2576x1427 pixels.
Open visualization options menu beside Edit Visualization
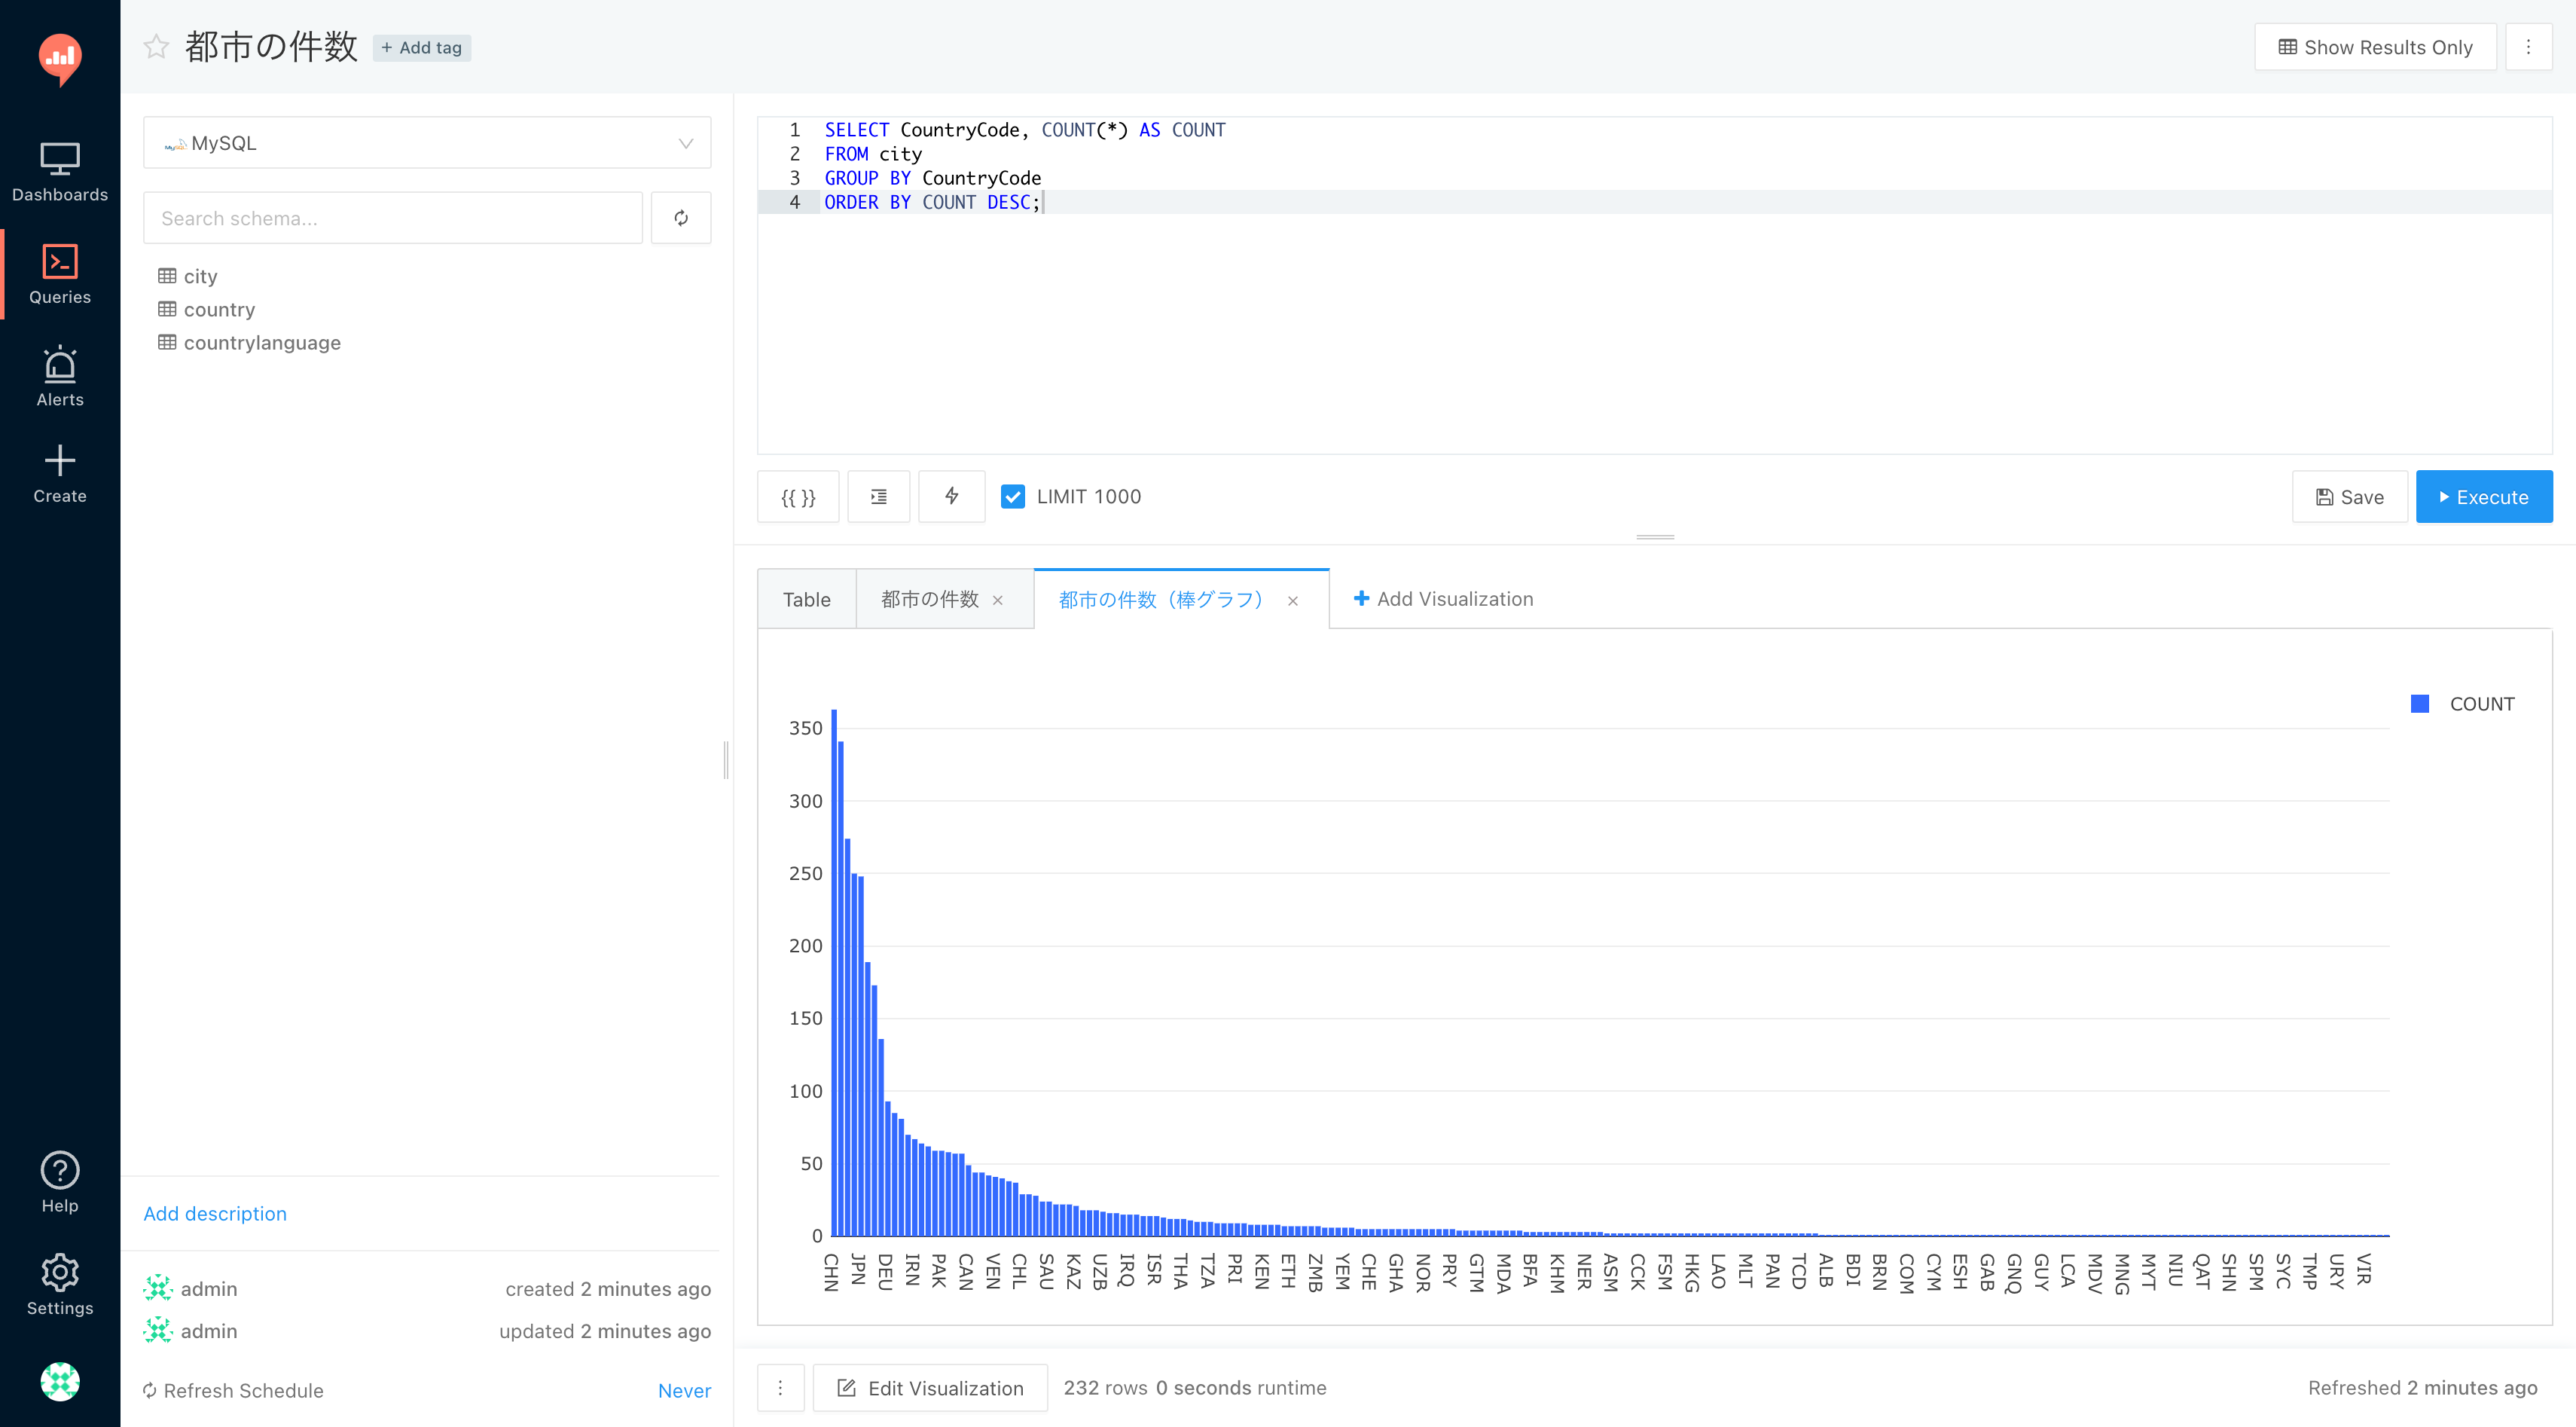coord(780,1388)
